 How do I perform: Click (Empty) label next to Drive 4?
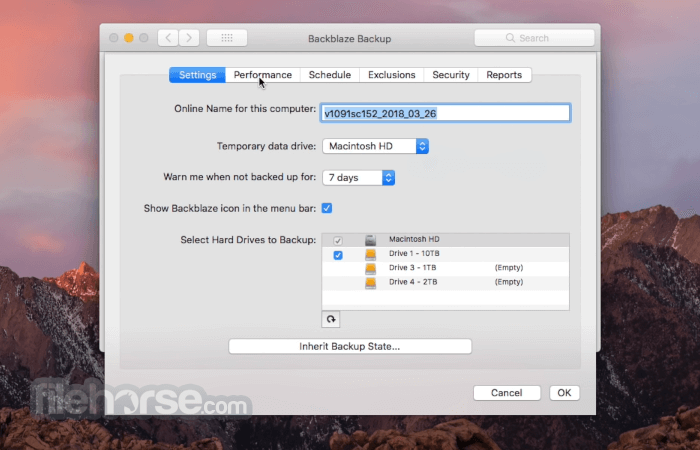pyautogui.click(x=509, y=282)
